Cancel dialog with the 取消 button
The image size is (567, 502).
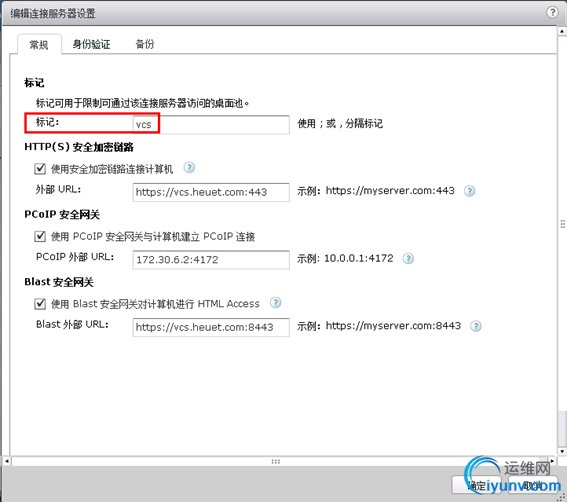533,485
